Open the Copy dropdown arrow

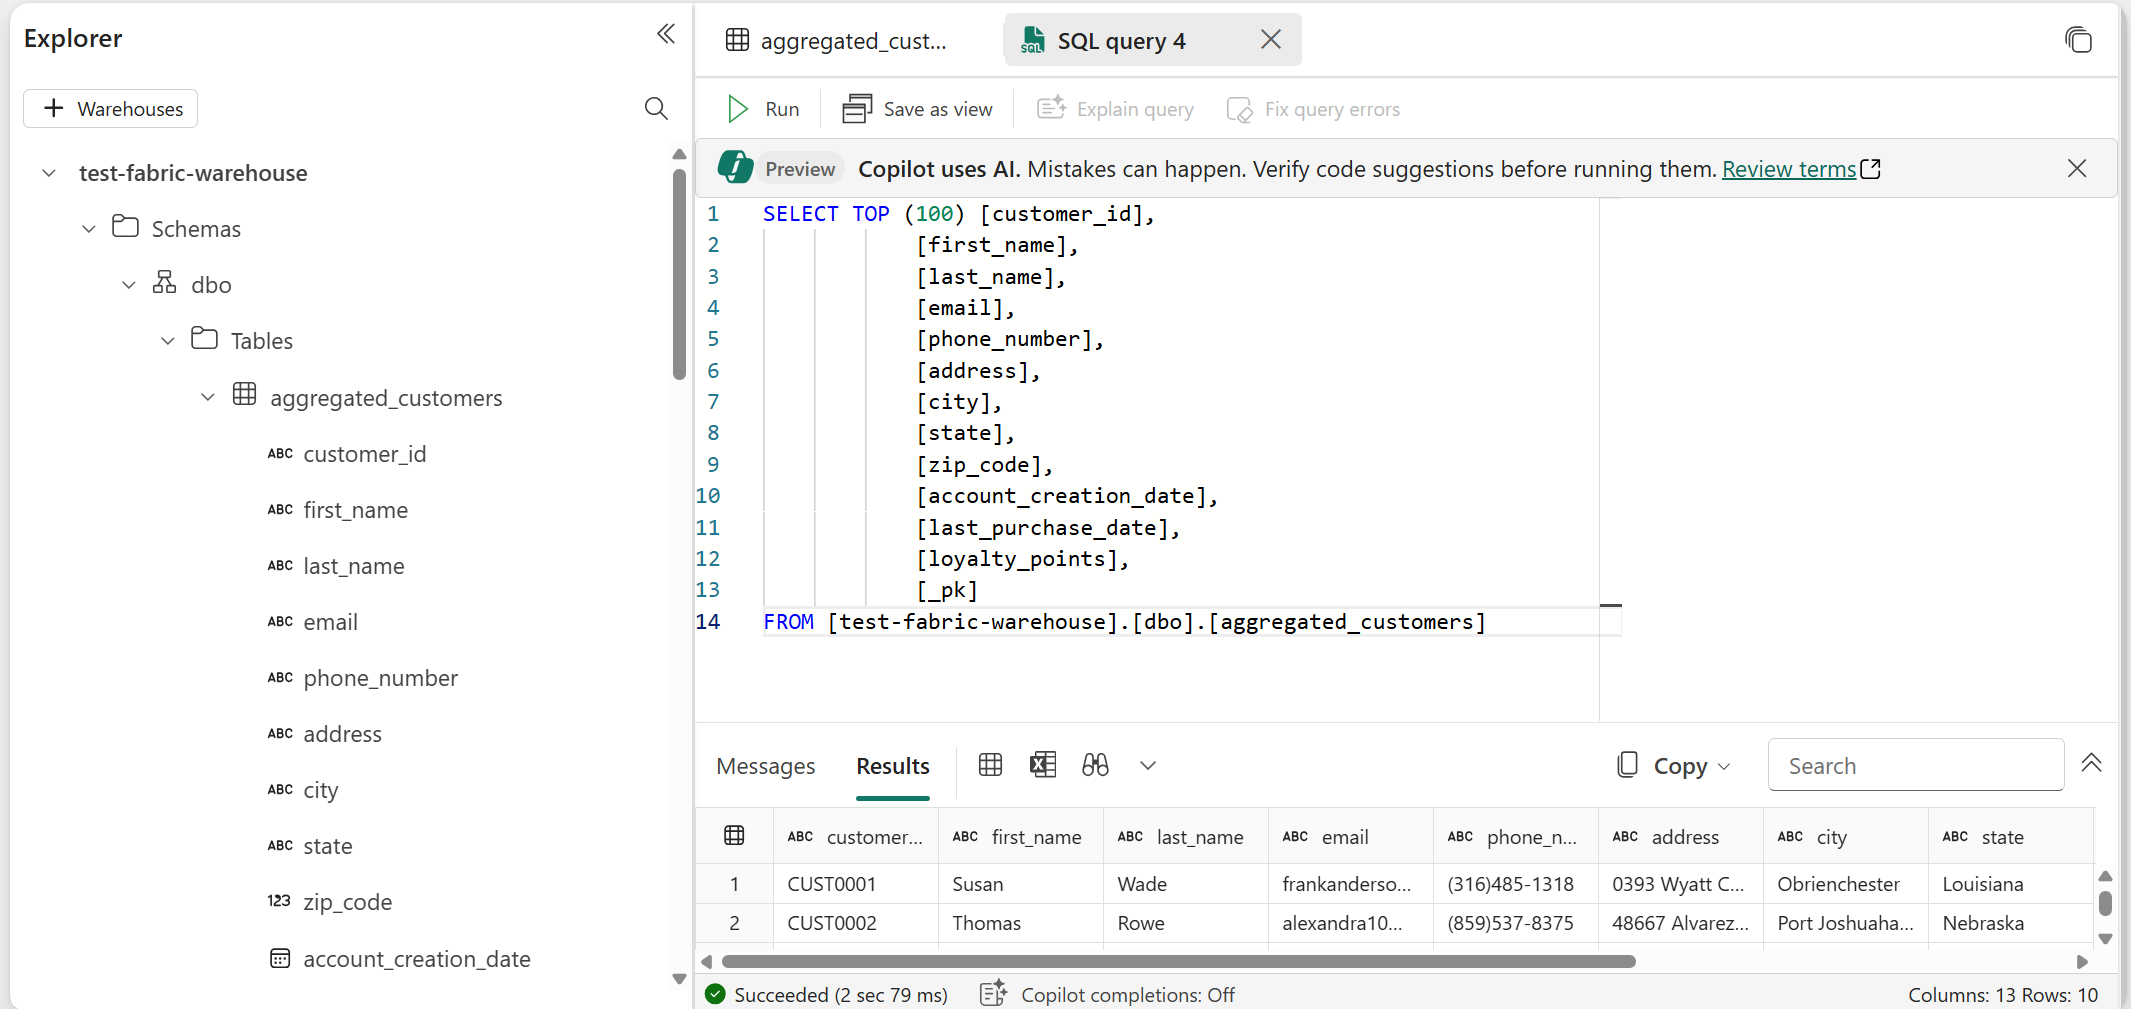click(1722, 765)
